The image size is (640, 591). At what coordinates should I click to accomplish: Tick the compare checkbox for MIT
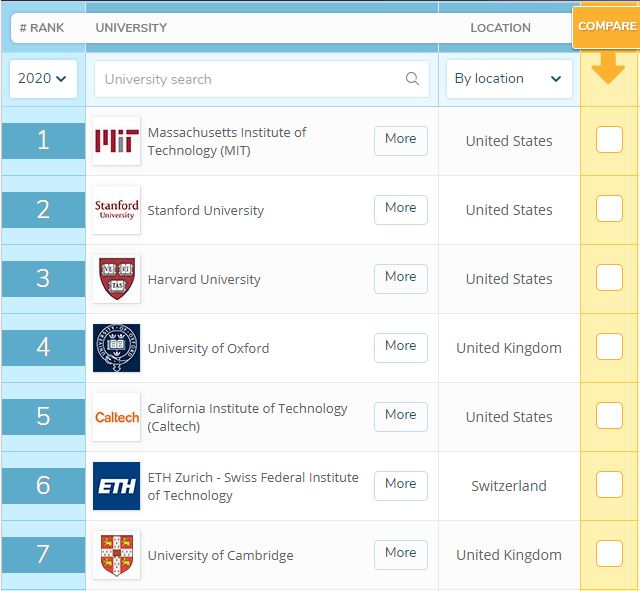pos(609,141)
